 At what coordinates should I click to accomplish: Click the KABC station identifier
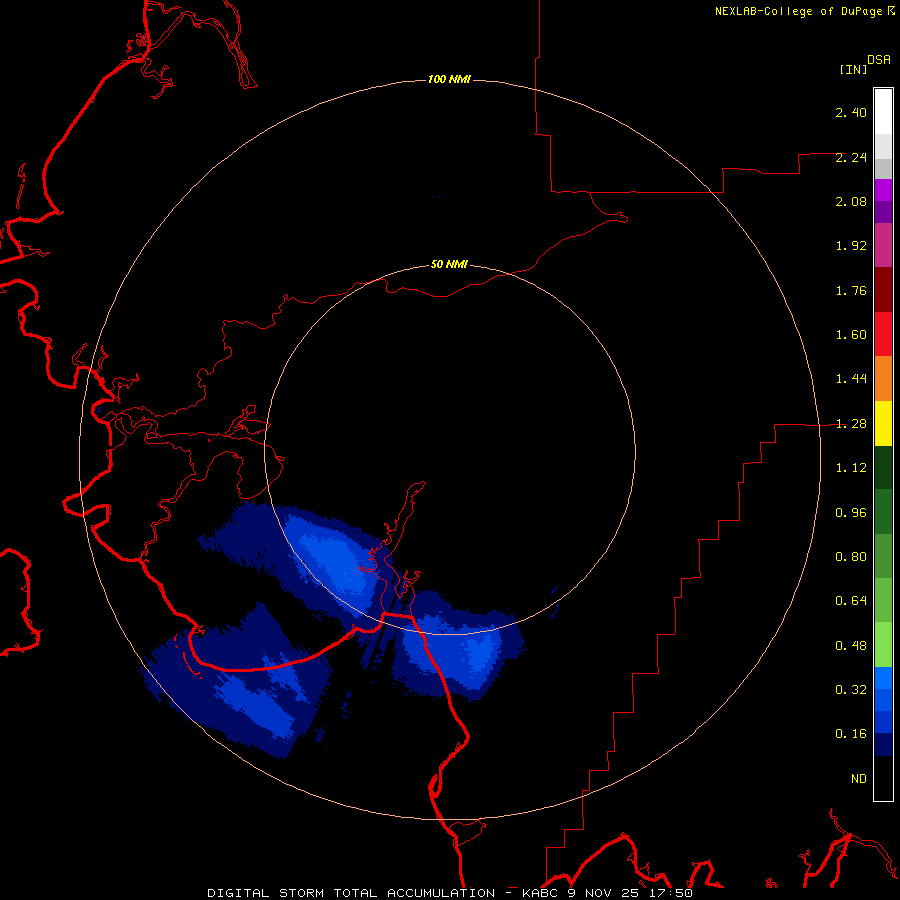click(541, 893)
